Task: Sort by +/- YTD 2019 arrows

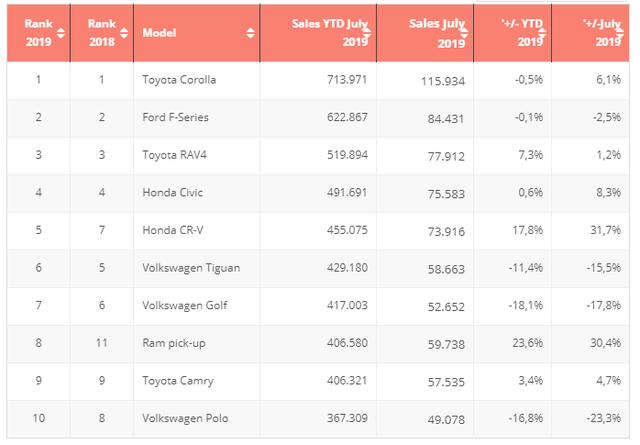Action: pos(542,33)
